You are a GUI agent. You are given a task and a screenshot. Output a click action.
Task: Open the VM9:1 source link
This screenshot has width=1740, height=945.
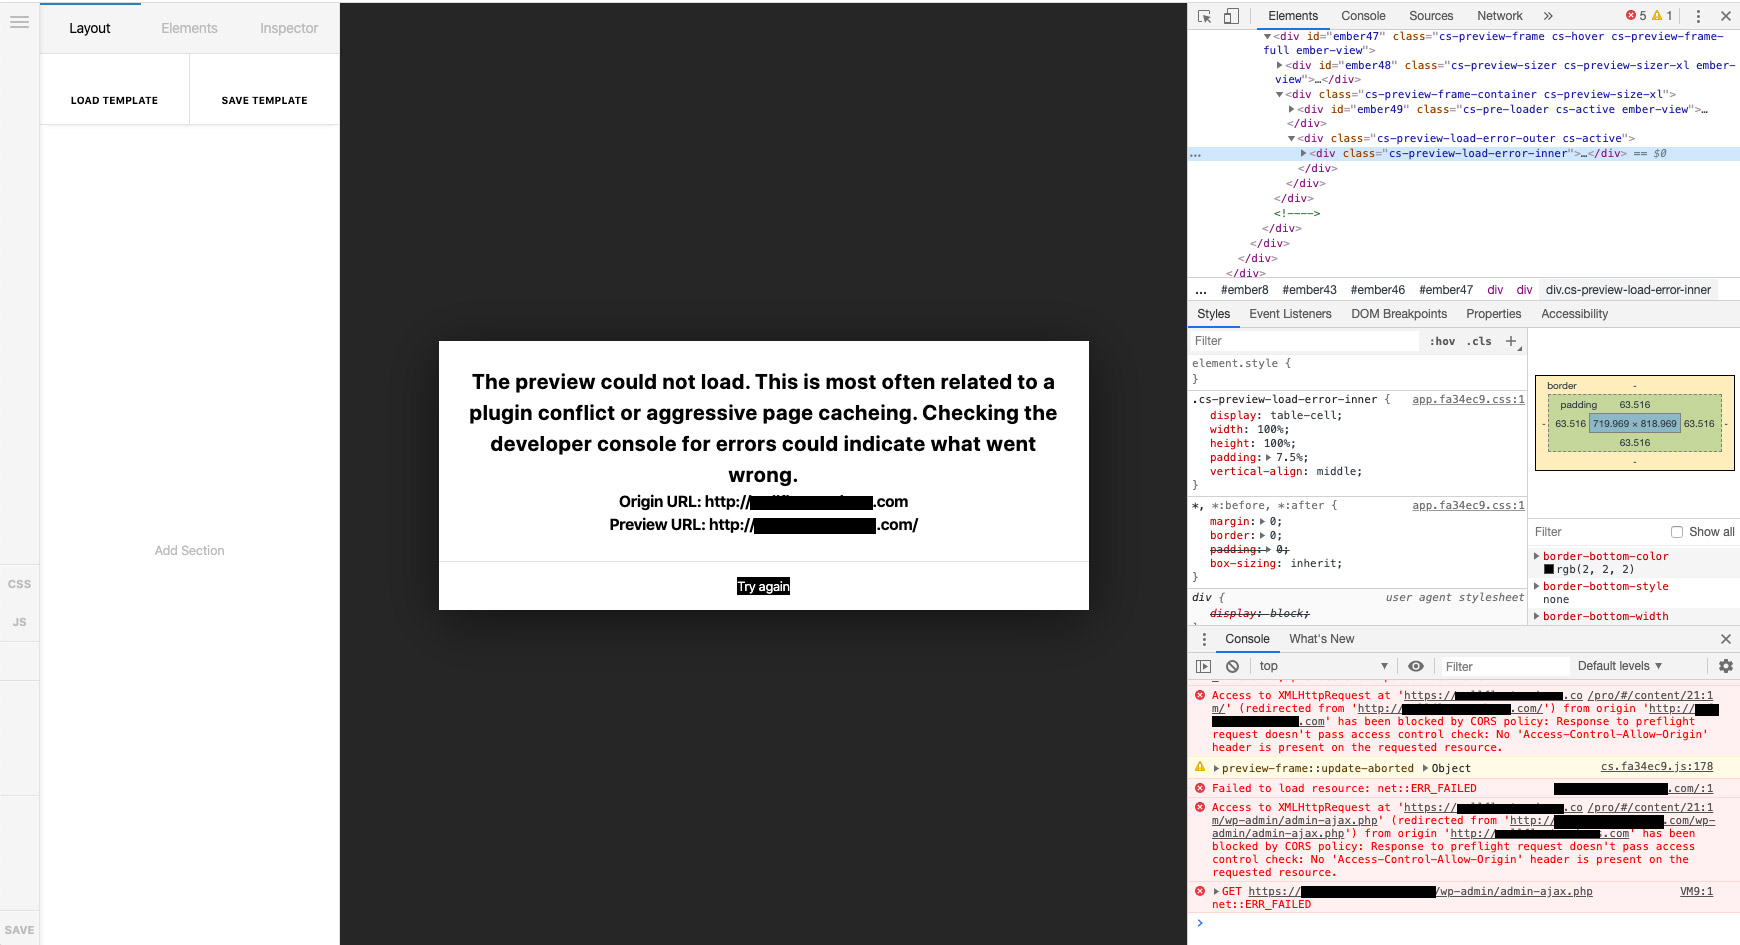(1696, 891)
